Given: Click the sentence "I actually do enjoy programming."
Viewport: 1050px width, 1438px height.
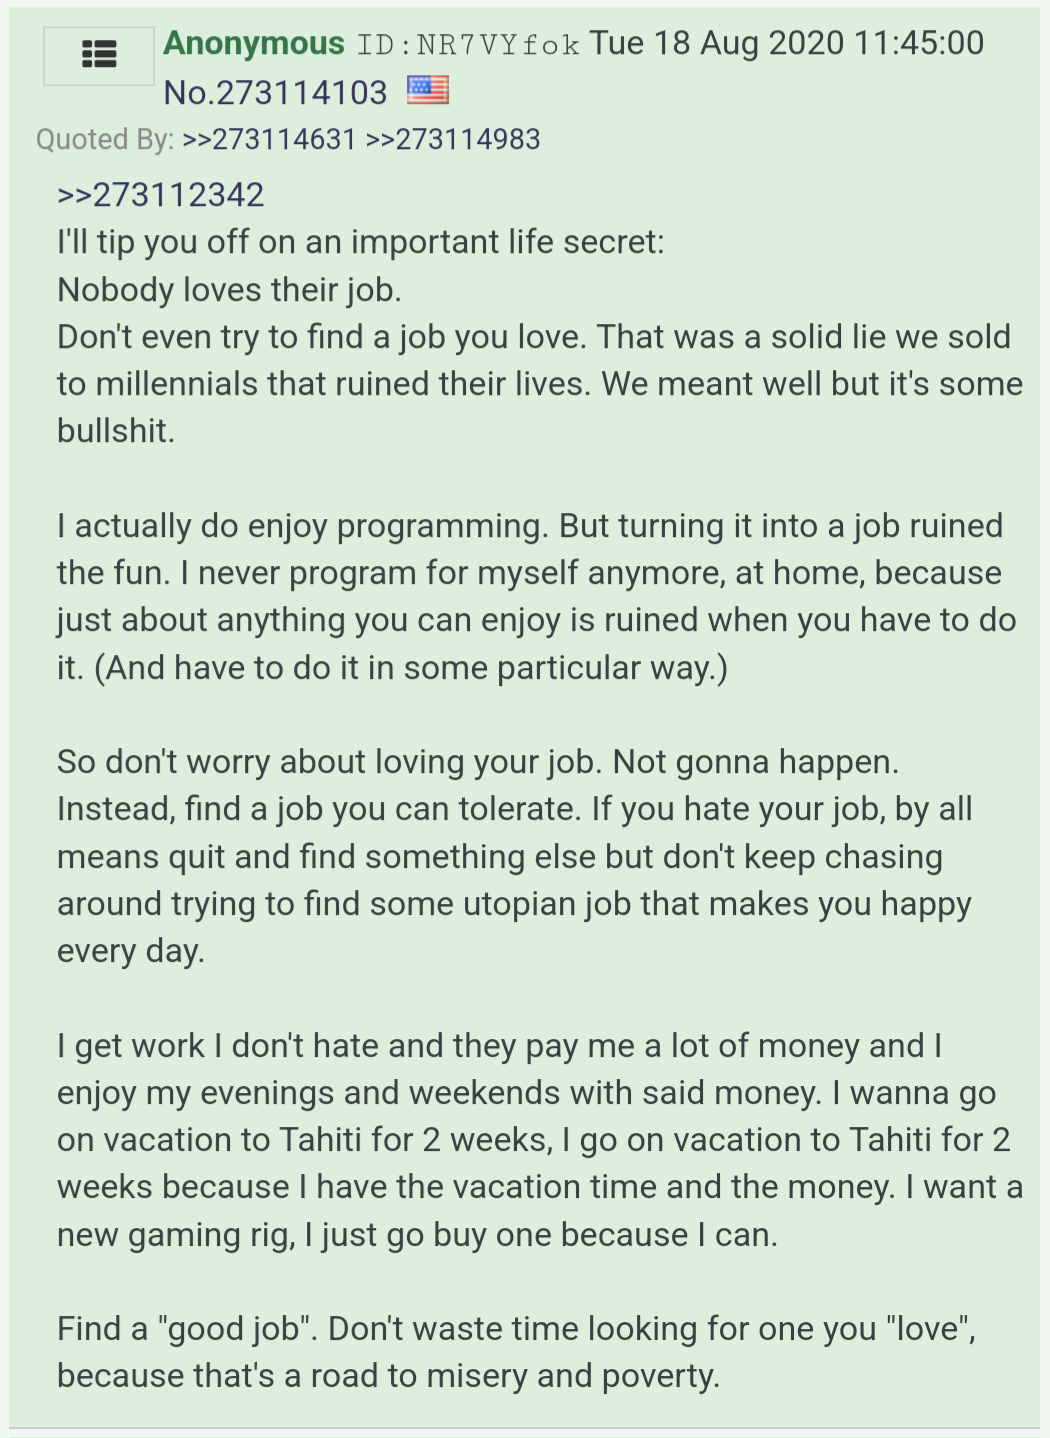Looking at the screenshot, I should tap(303, 526).
